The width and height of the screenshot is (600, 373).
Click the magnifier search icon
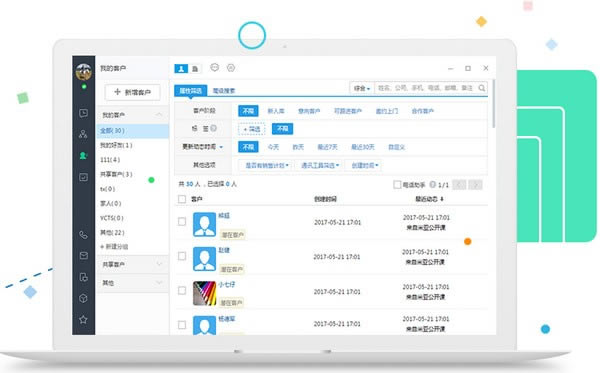482,88
